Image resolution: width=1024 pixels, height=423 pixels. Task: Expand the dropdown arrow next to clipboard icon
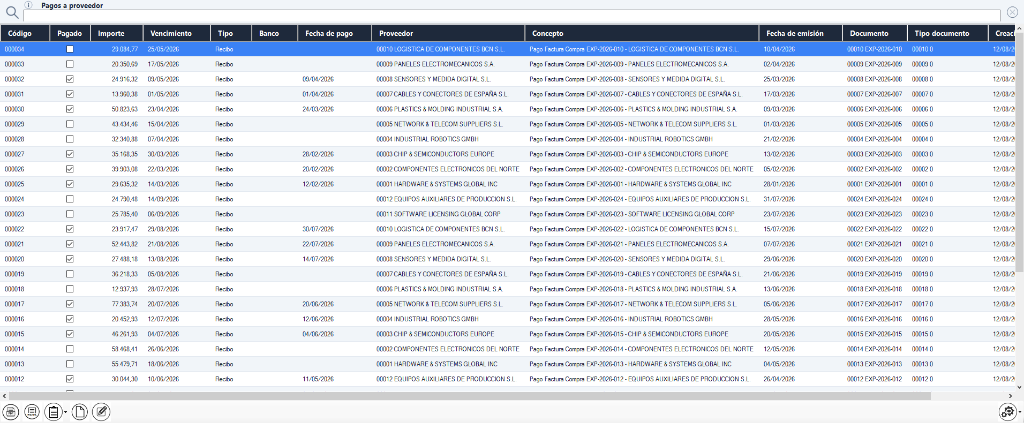click(x=65, y=412)
